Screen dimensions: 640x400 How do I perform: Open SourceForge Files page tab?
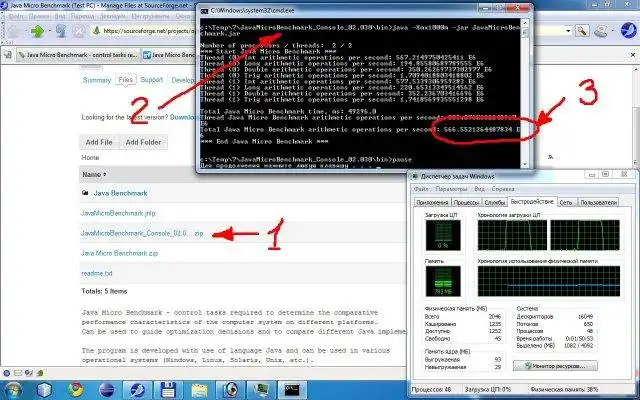click(x=125, y=80)
